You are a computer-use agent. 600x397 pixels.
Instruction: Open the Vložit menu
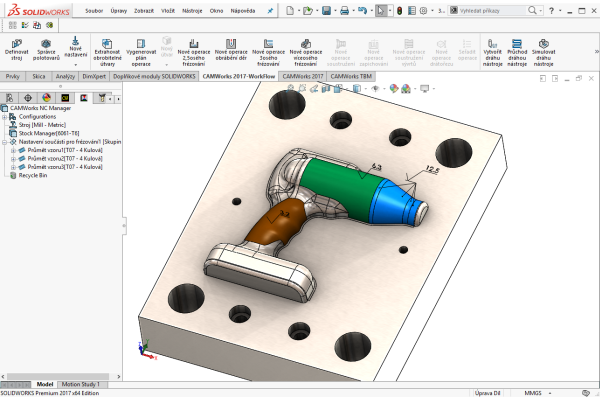point(168,11)
